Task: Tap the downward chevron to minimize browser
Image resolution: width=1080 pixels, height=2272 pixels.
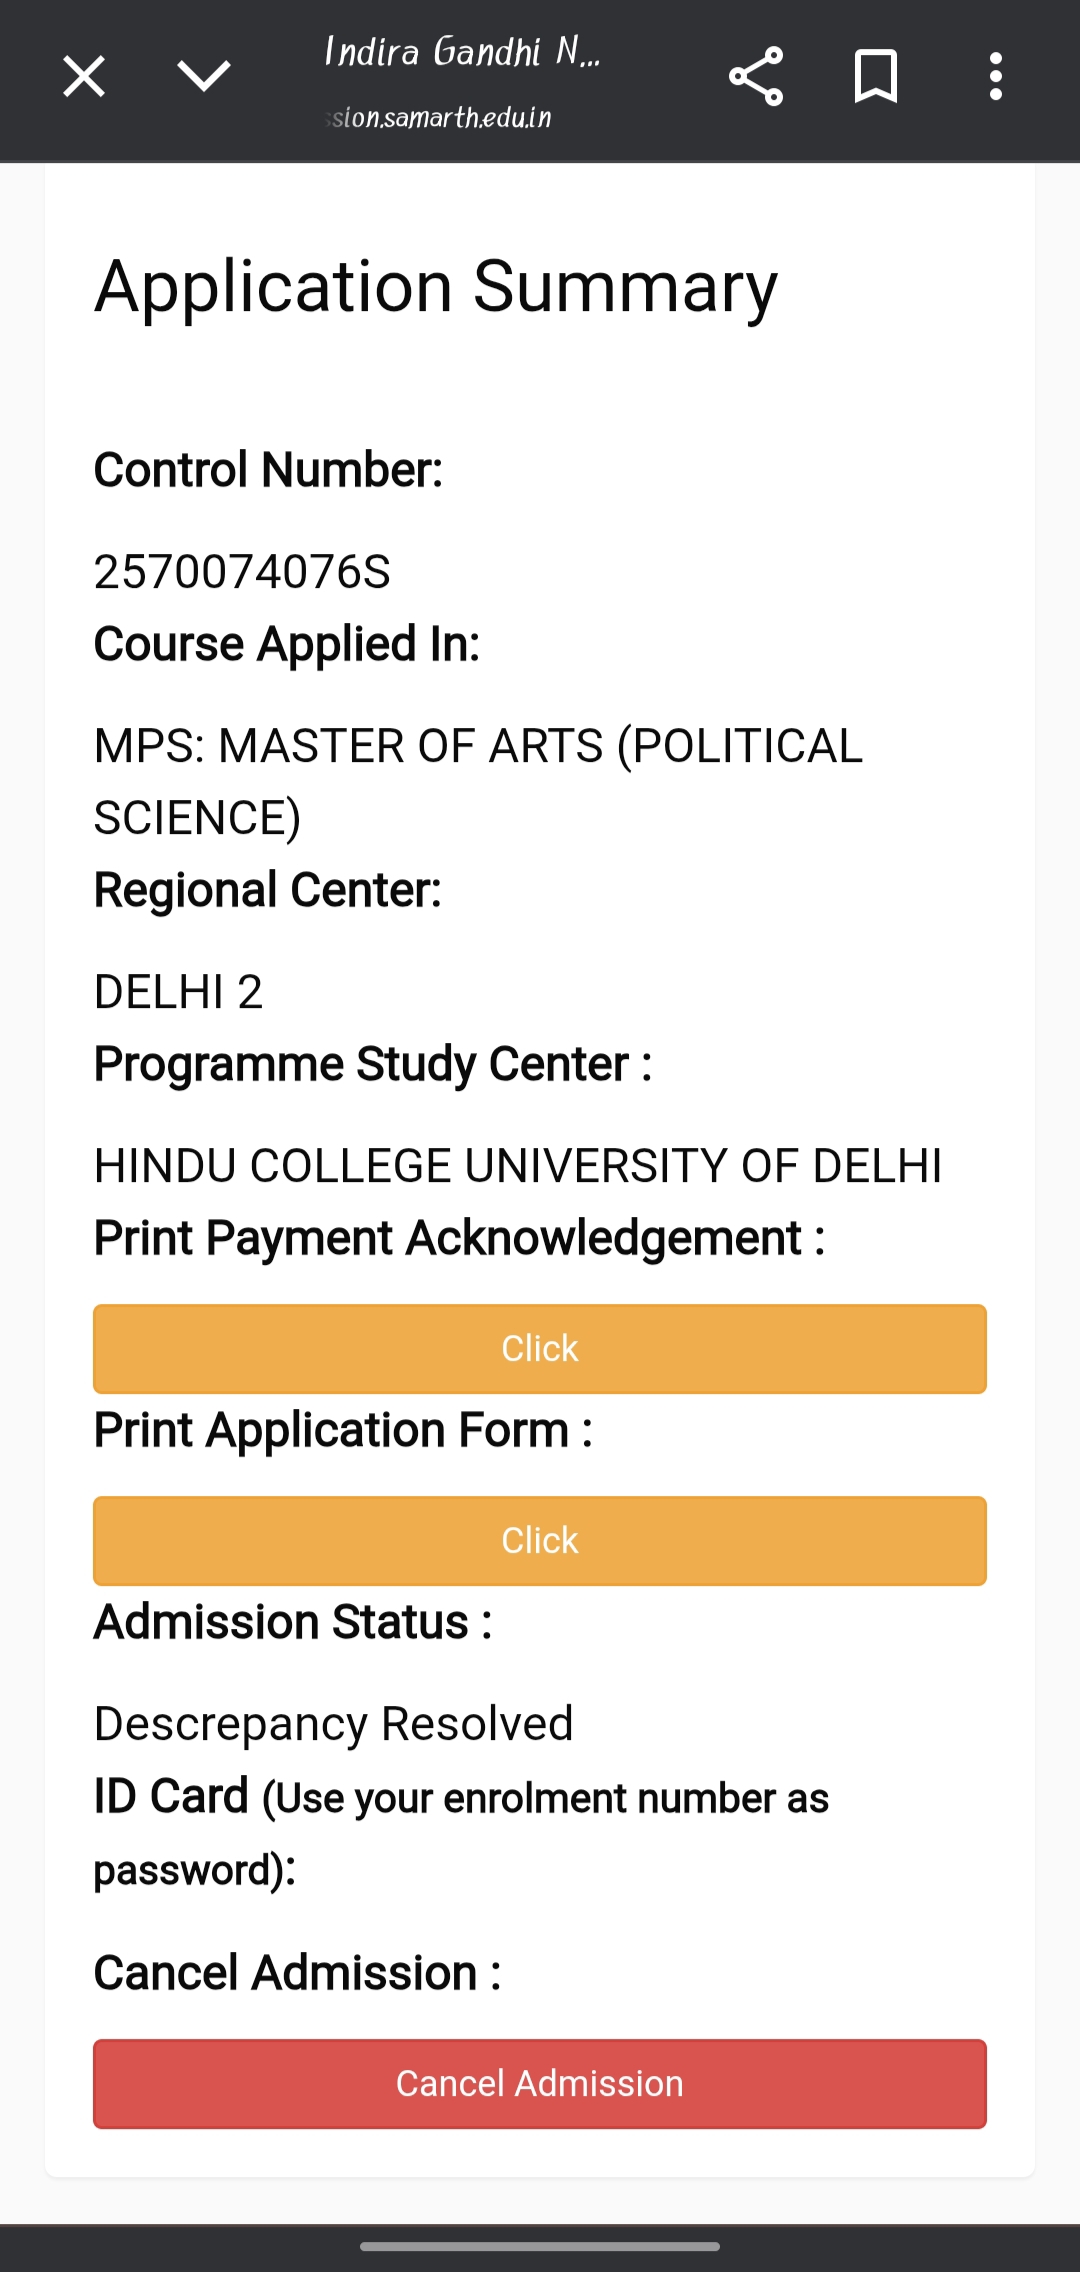Action: [204, 76]
